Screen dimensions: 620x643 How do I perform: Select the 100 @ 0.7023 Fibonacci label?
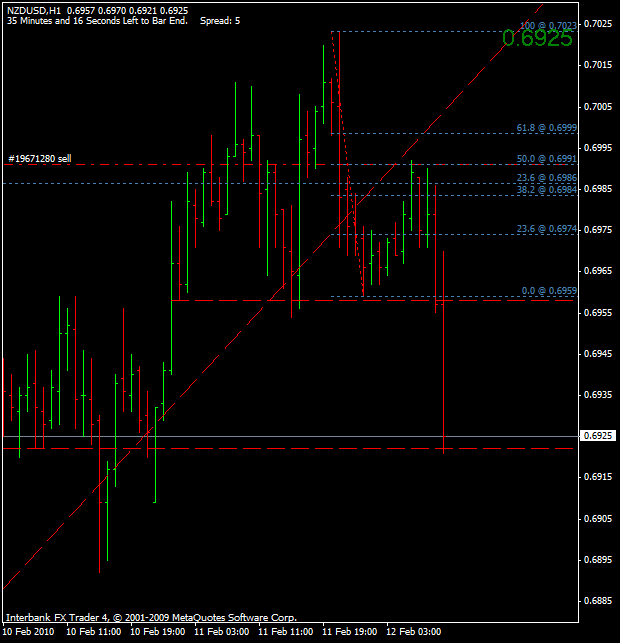point(548,25)
